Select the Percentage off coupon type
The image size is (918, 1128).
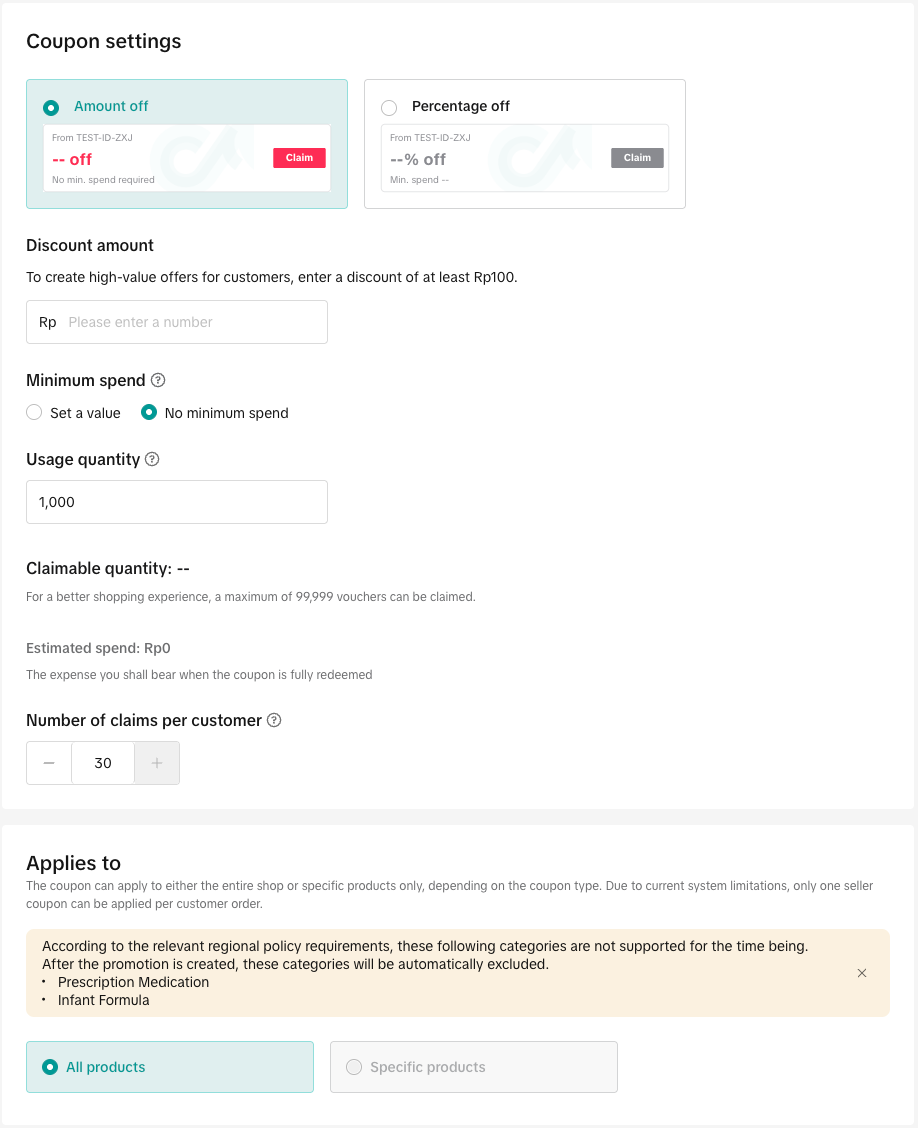coord(389,107)
